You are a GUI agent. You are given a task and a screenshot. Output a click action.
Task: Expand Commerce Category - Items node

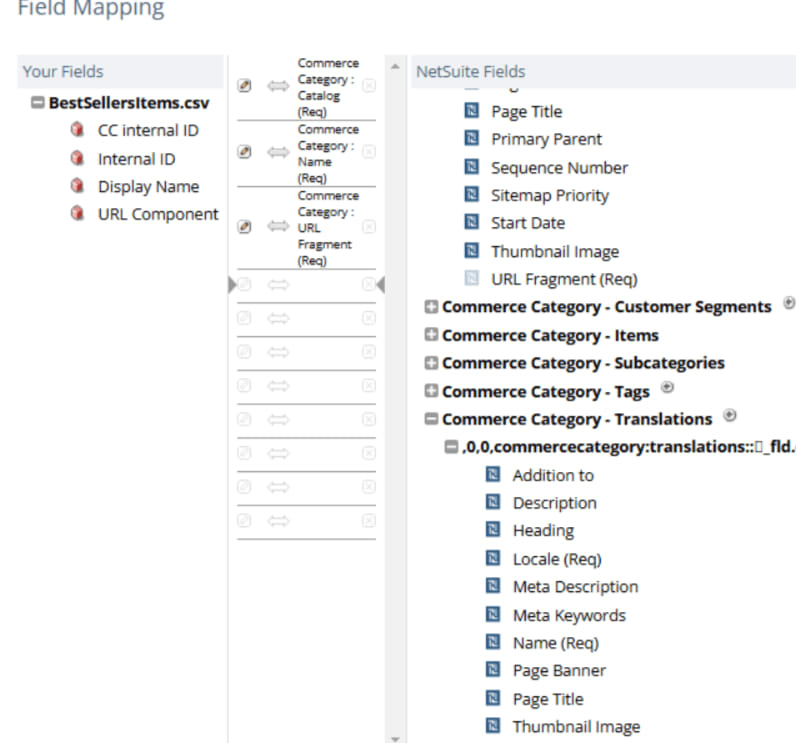(431, 335)
